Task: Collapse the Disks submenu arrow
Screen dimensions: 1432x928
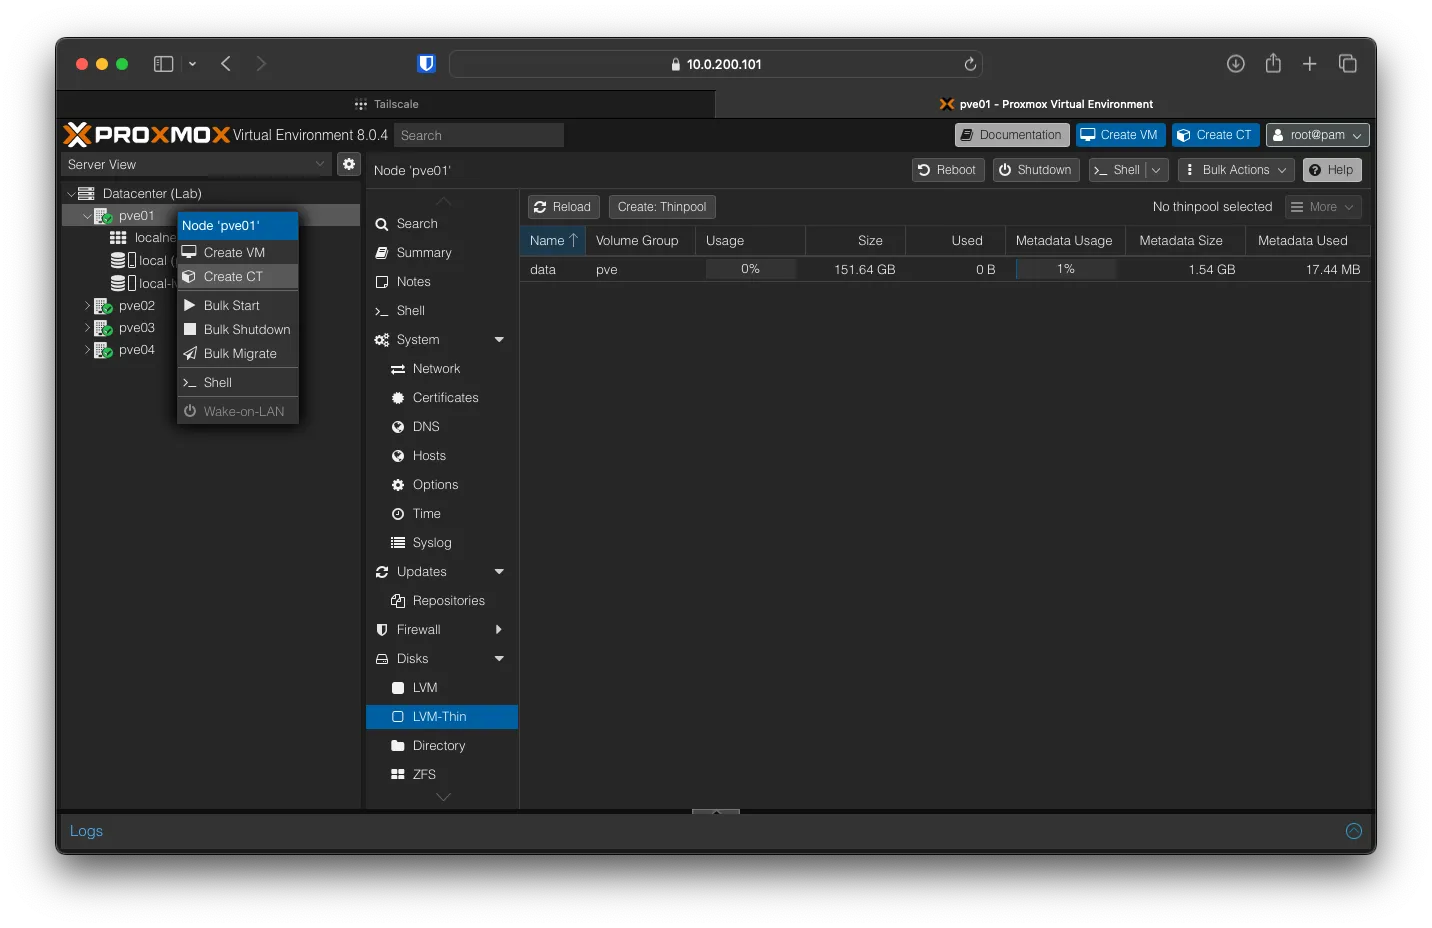Action: click(499, 659)
